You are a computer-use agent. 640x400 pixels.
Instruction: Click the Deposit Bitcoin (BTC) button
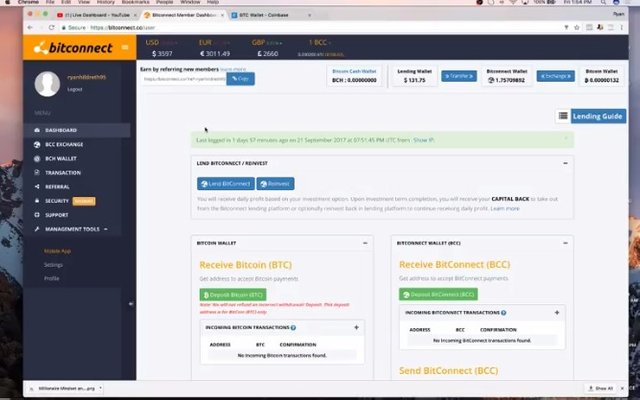pyautogui.click(x=233, y=295)
